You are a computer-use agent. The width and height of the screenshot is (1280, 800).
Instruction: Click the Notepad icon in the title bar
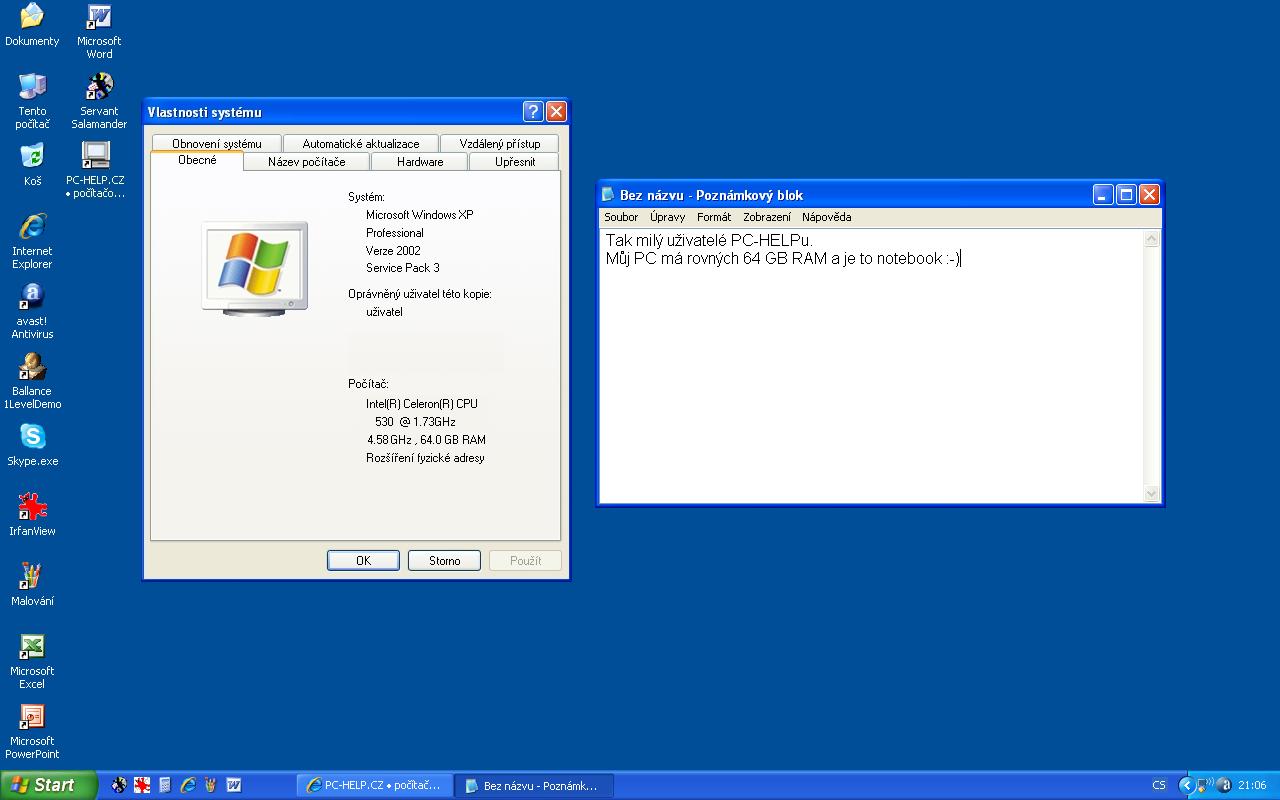coord(608,194)
